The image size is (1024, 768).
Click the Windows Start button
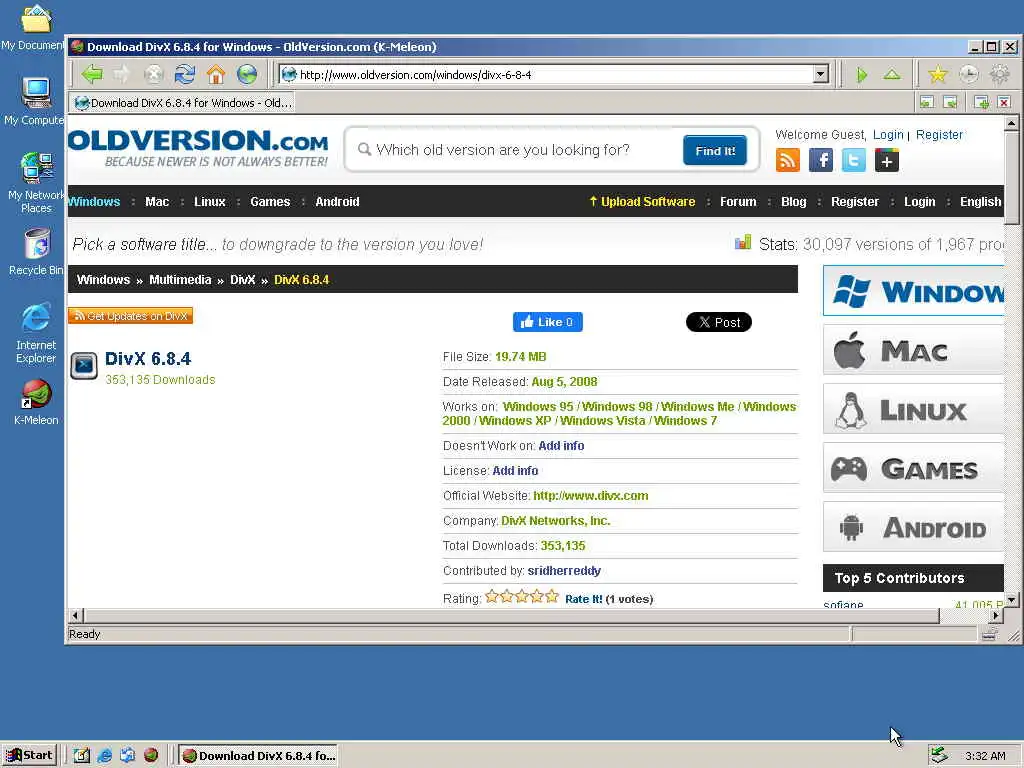point(29,756)
